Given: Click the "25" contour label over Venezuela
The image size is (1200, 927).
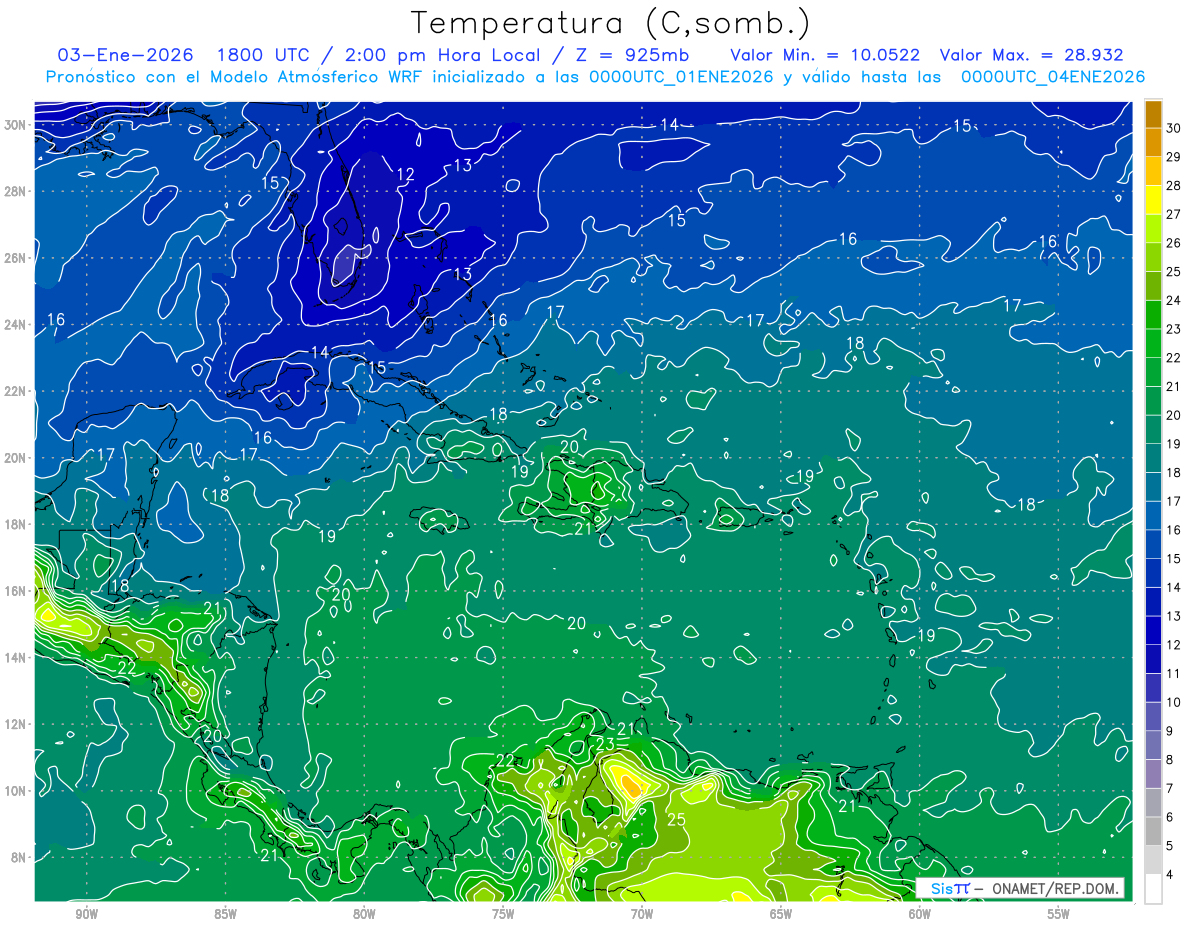Looking at the screenshot, I should point(676,819).
